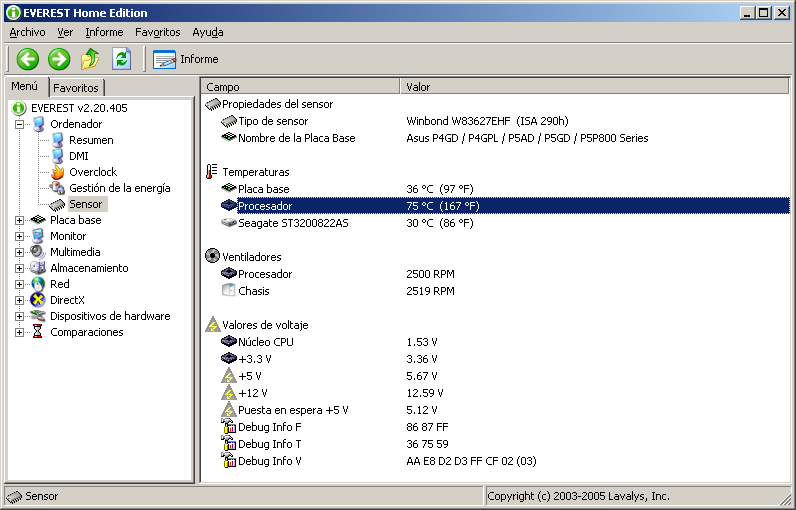This screenshot has height=510, width=796.
Task: Open the Ayuda menu
Action: (x=208, y=32)
